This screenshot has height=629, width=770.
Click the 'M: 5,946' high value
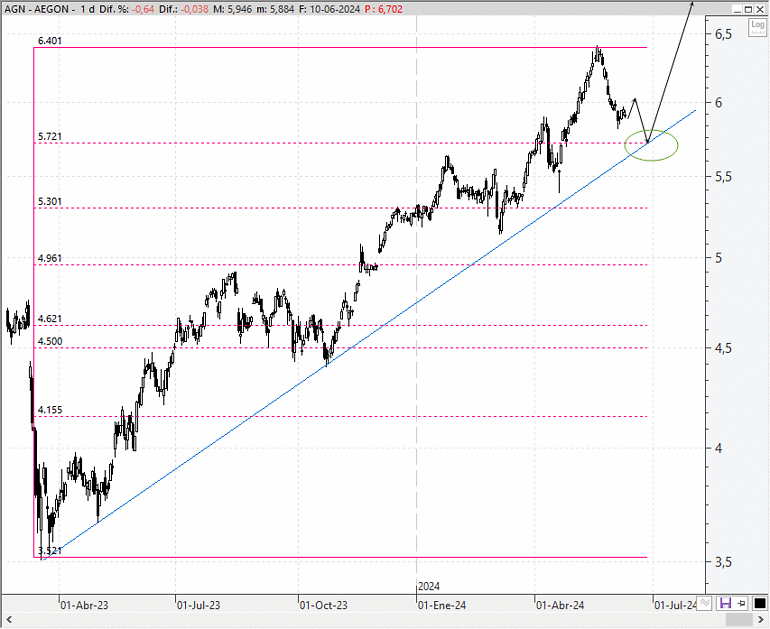coord(233,9)
